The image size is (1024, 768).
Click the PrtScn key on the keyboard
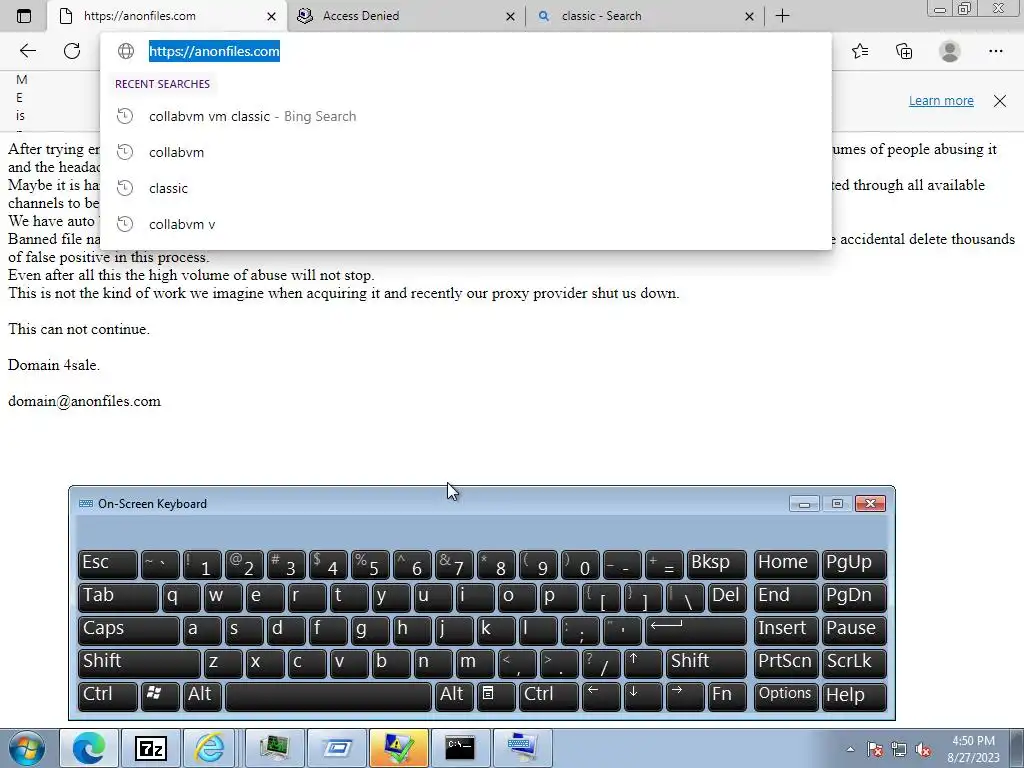tap(786, 663)
